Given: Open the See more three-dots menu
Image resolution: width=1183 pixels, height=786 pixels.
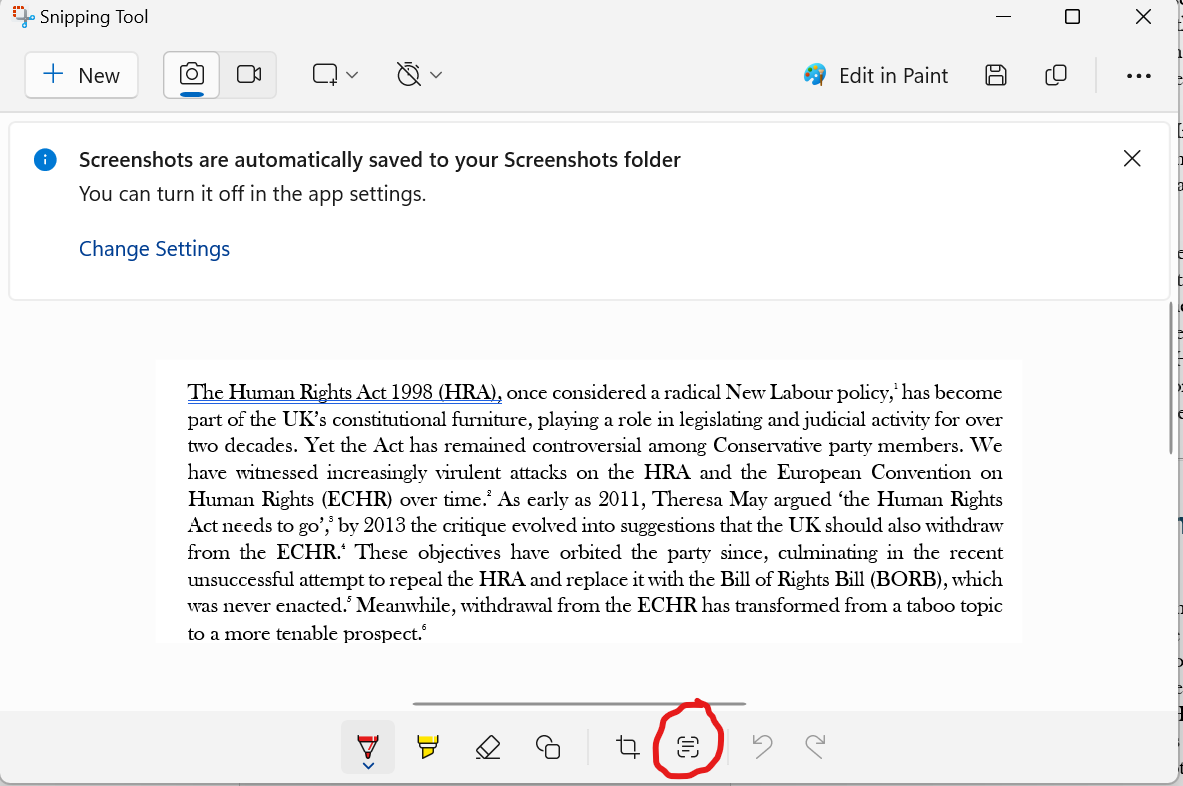Looking at the screenshot, I should [1138, 75].
